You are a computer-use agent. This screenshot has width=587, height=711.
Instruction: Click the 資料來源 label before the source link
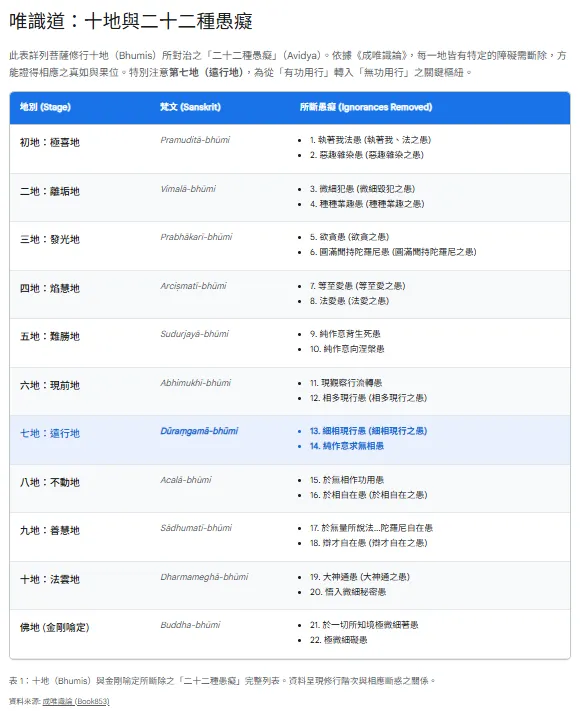point(25,701)
